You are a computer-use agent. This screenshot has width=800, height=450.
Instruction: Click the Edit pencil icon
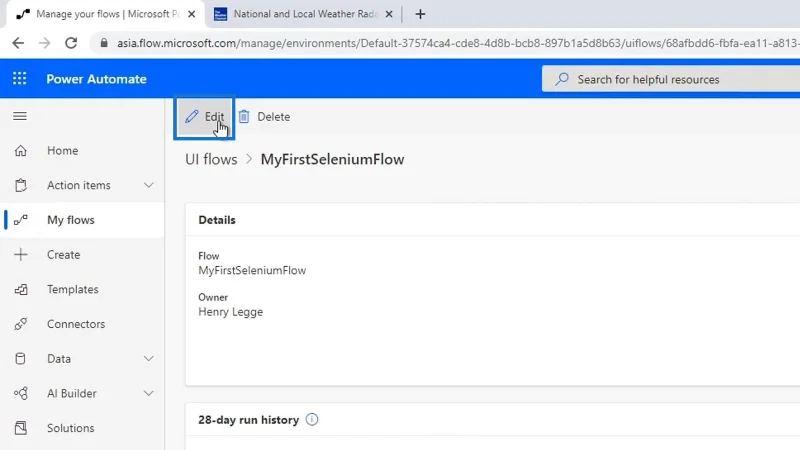coord(191,116)
